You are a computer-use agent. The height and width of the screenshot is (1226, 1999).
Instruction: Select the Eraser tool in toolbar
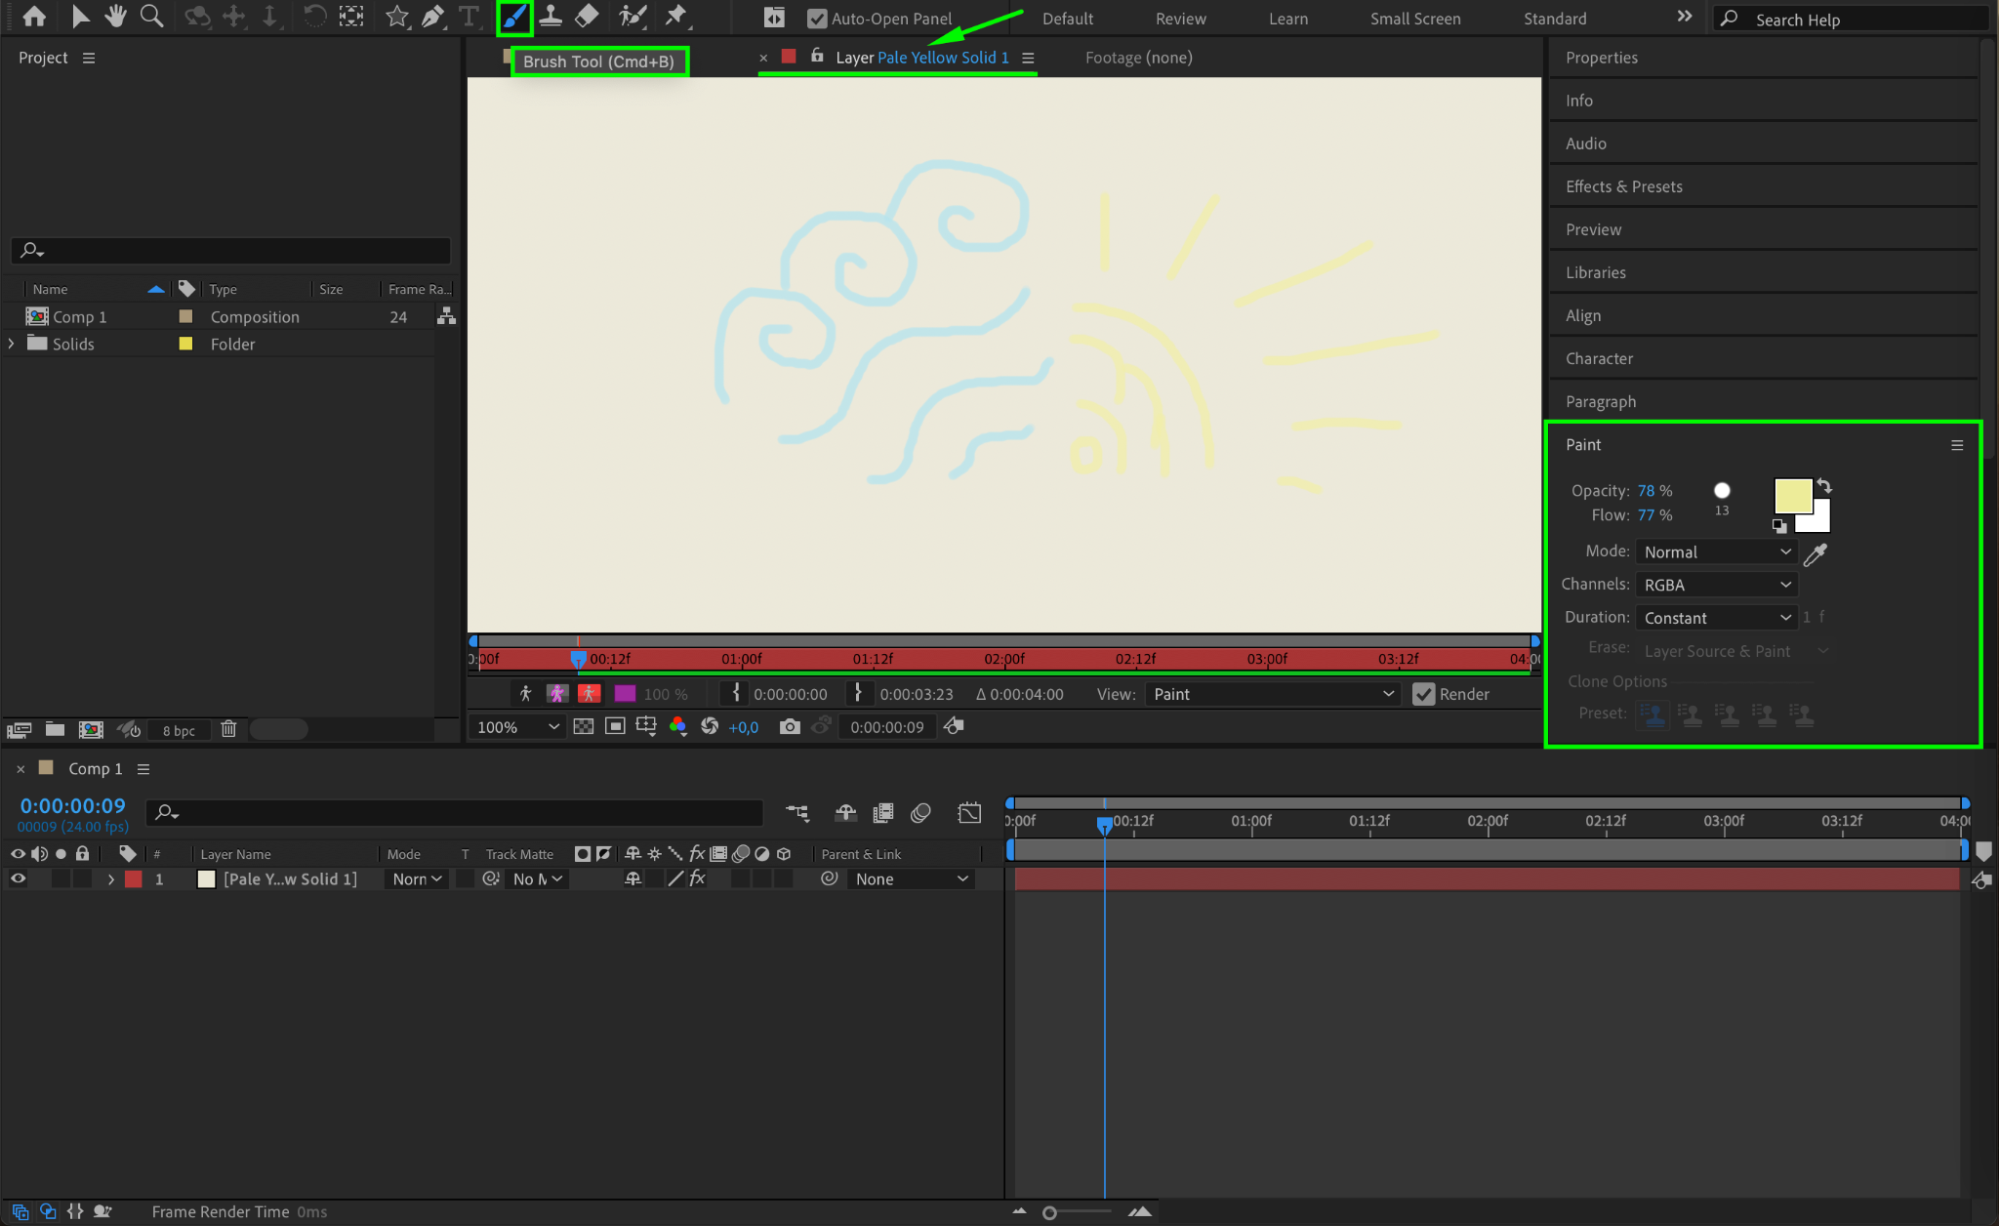pyautogui.click(x=588, y=17)
